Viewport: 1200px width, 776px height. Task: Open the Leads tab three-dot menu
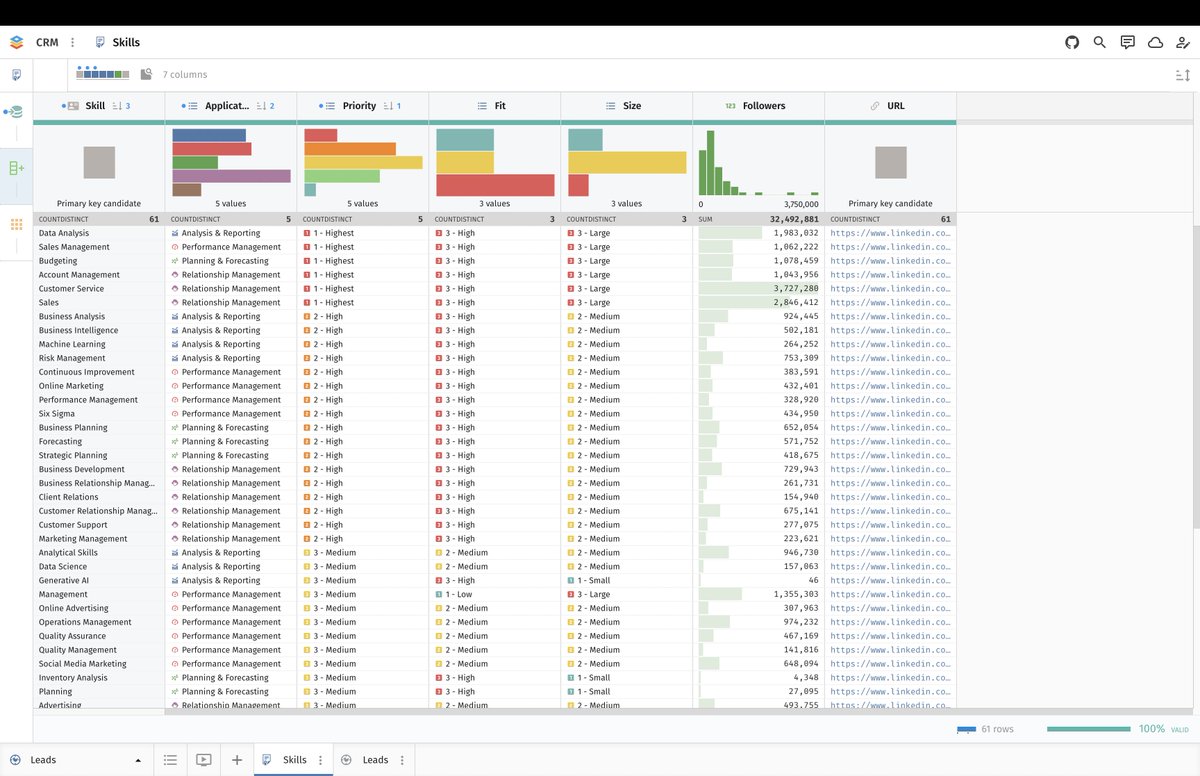point(402,760)
